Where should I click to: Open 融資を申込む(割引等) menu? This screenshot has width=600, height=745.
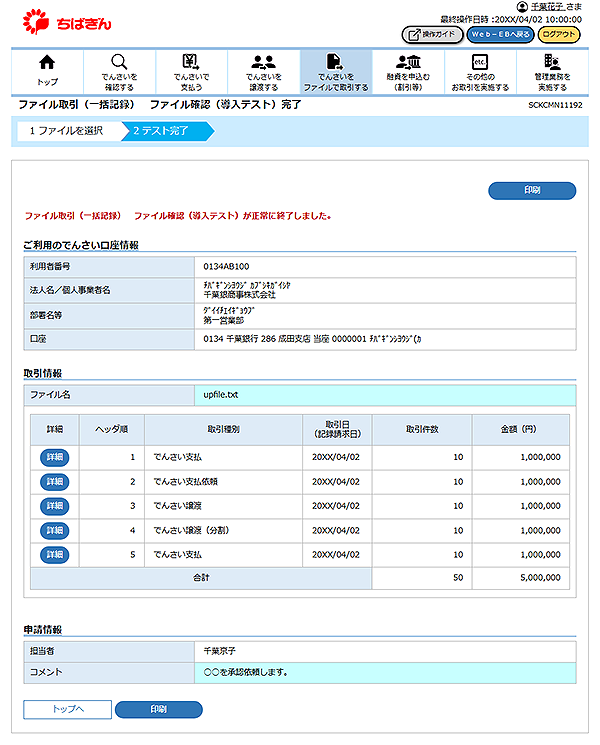[x=408, y=71]
